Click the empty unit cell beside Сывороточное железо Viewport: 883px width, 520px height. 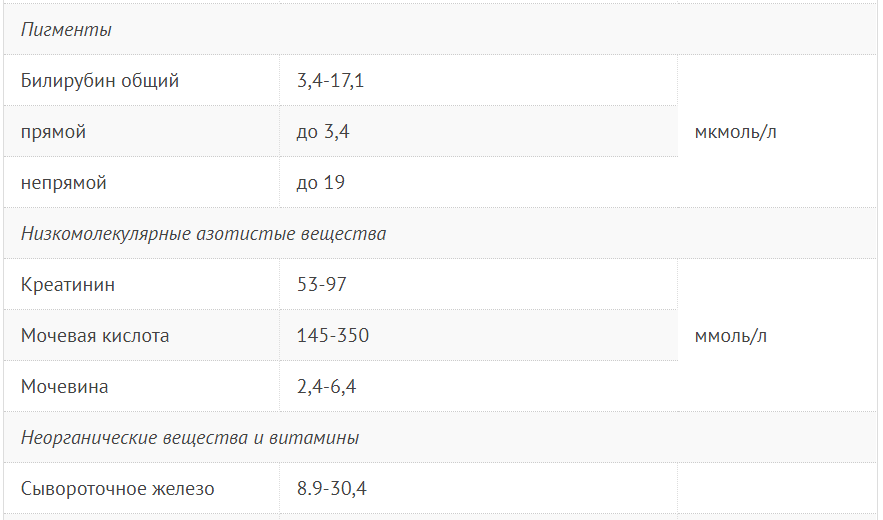(777, 489)
